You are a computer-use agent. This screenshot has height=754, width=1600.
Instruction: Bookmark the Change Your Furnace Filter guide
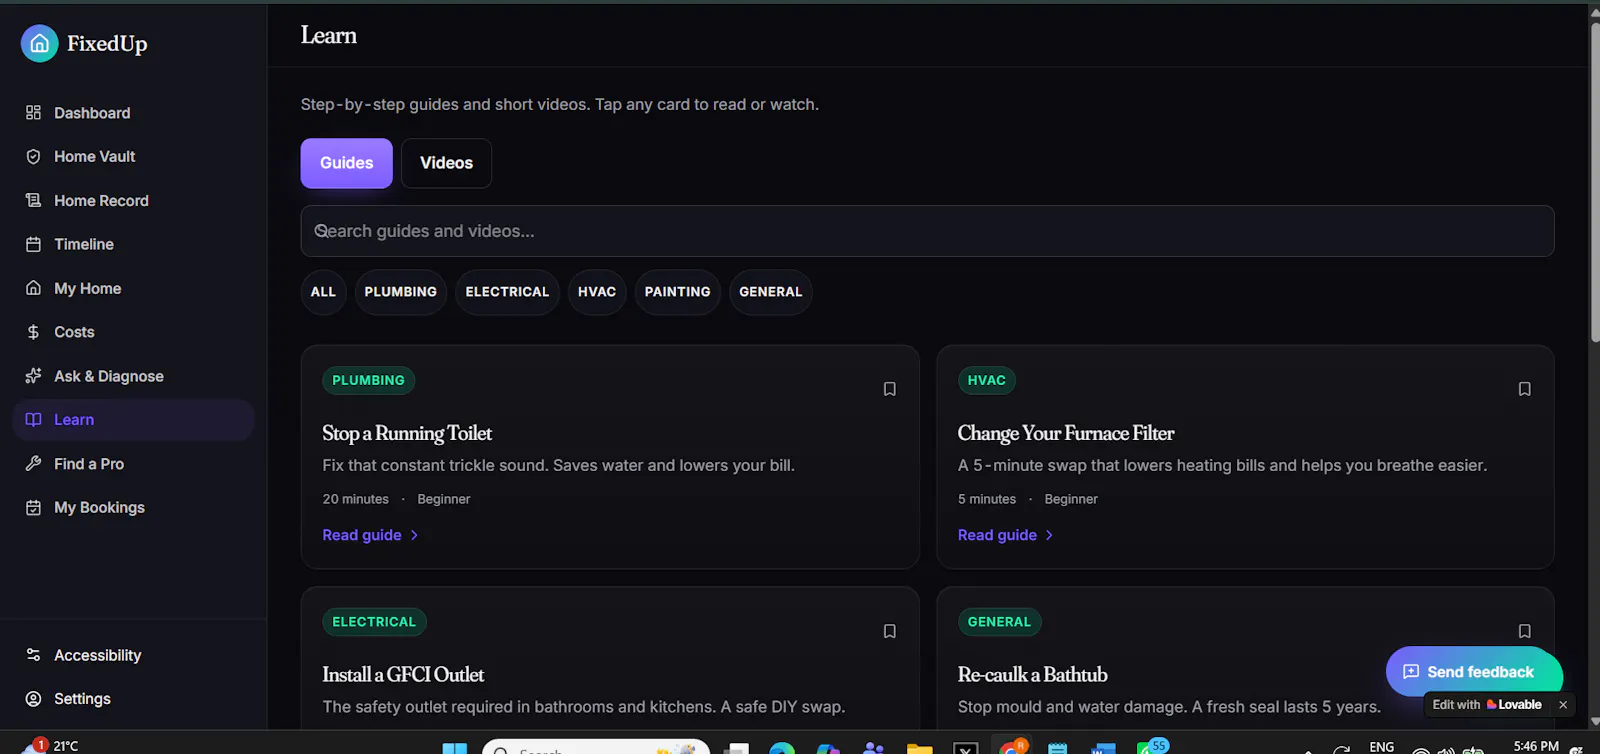click(1524, 389)
